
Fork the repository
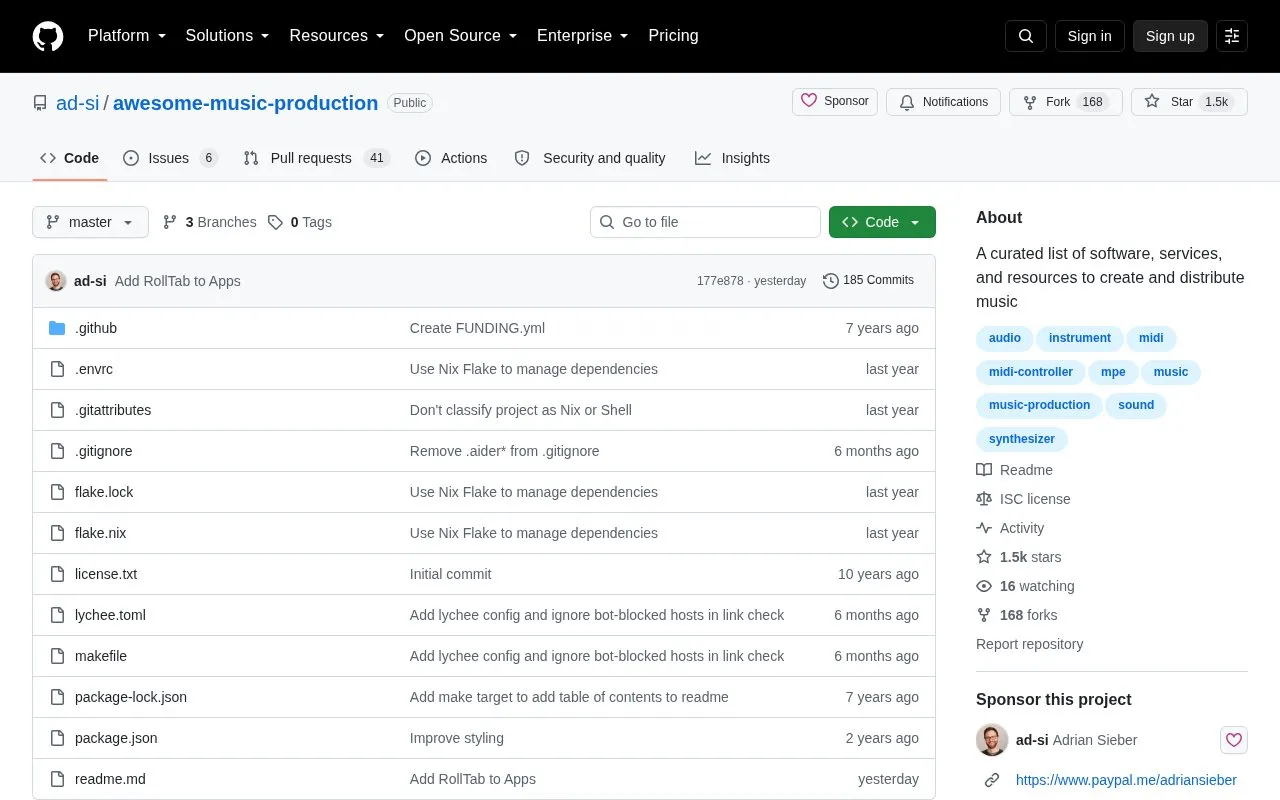[1065, 102]
